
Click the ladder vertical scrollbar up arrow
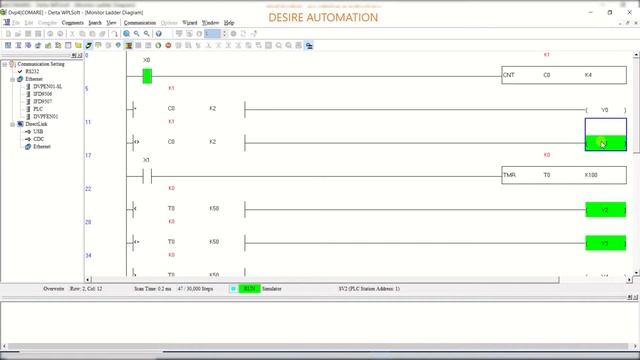(636, 55)
